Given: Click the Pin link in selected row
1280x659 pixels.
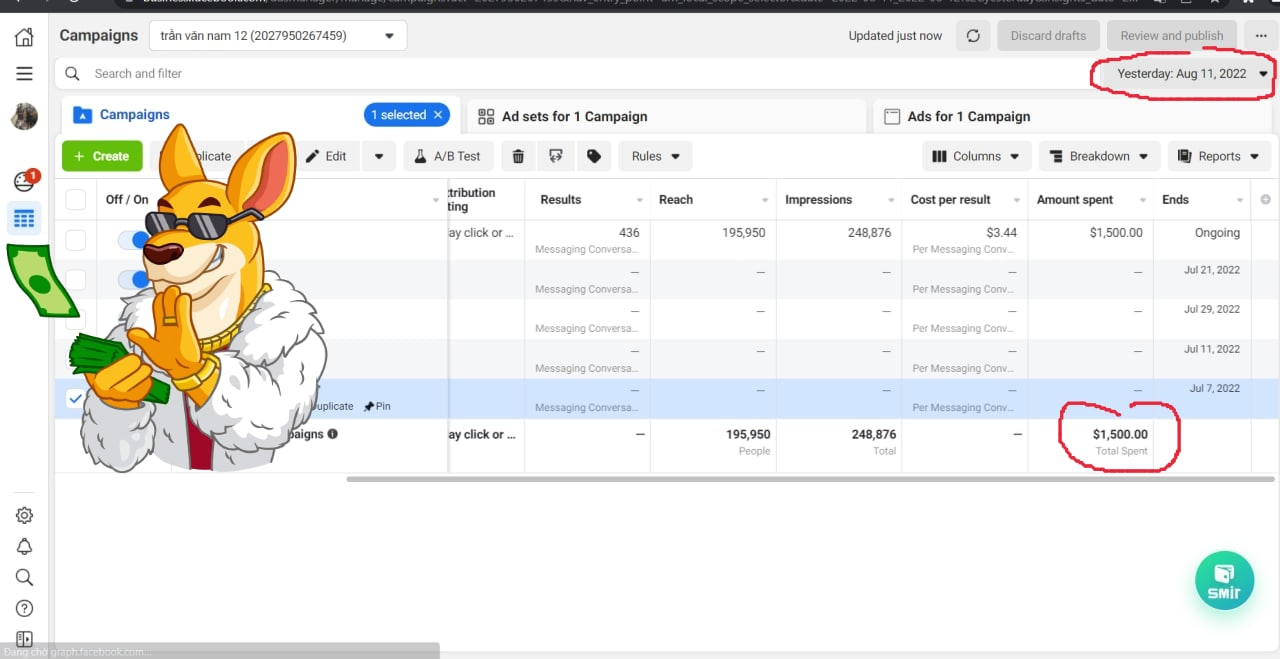Looking at the screenshot, I should pos(377,407).
